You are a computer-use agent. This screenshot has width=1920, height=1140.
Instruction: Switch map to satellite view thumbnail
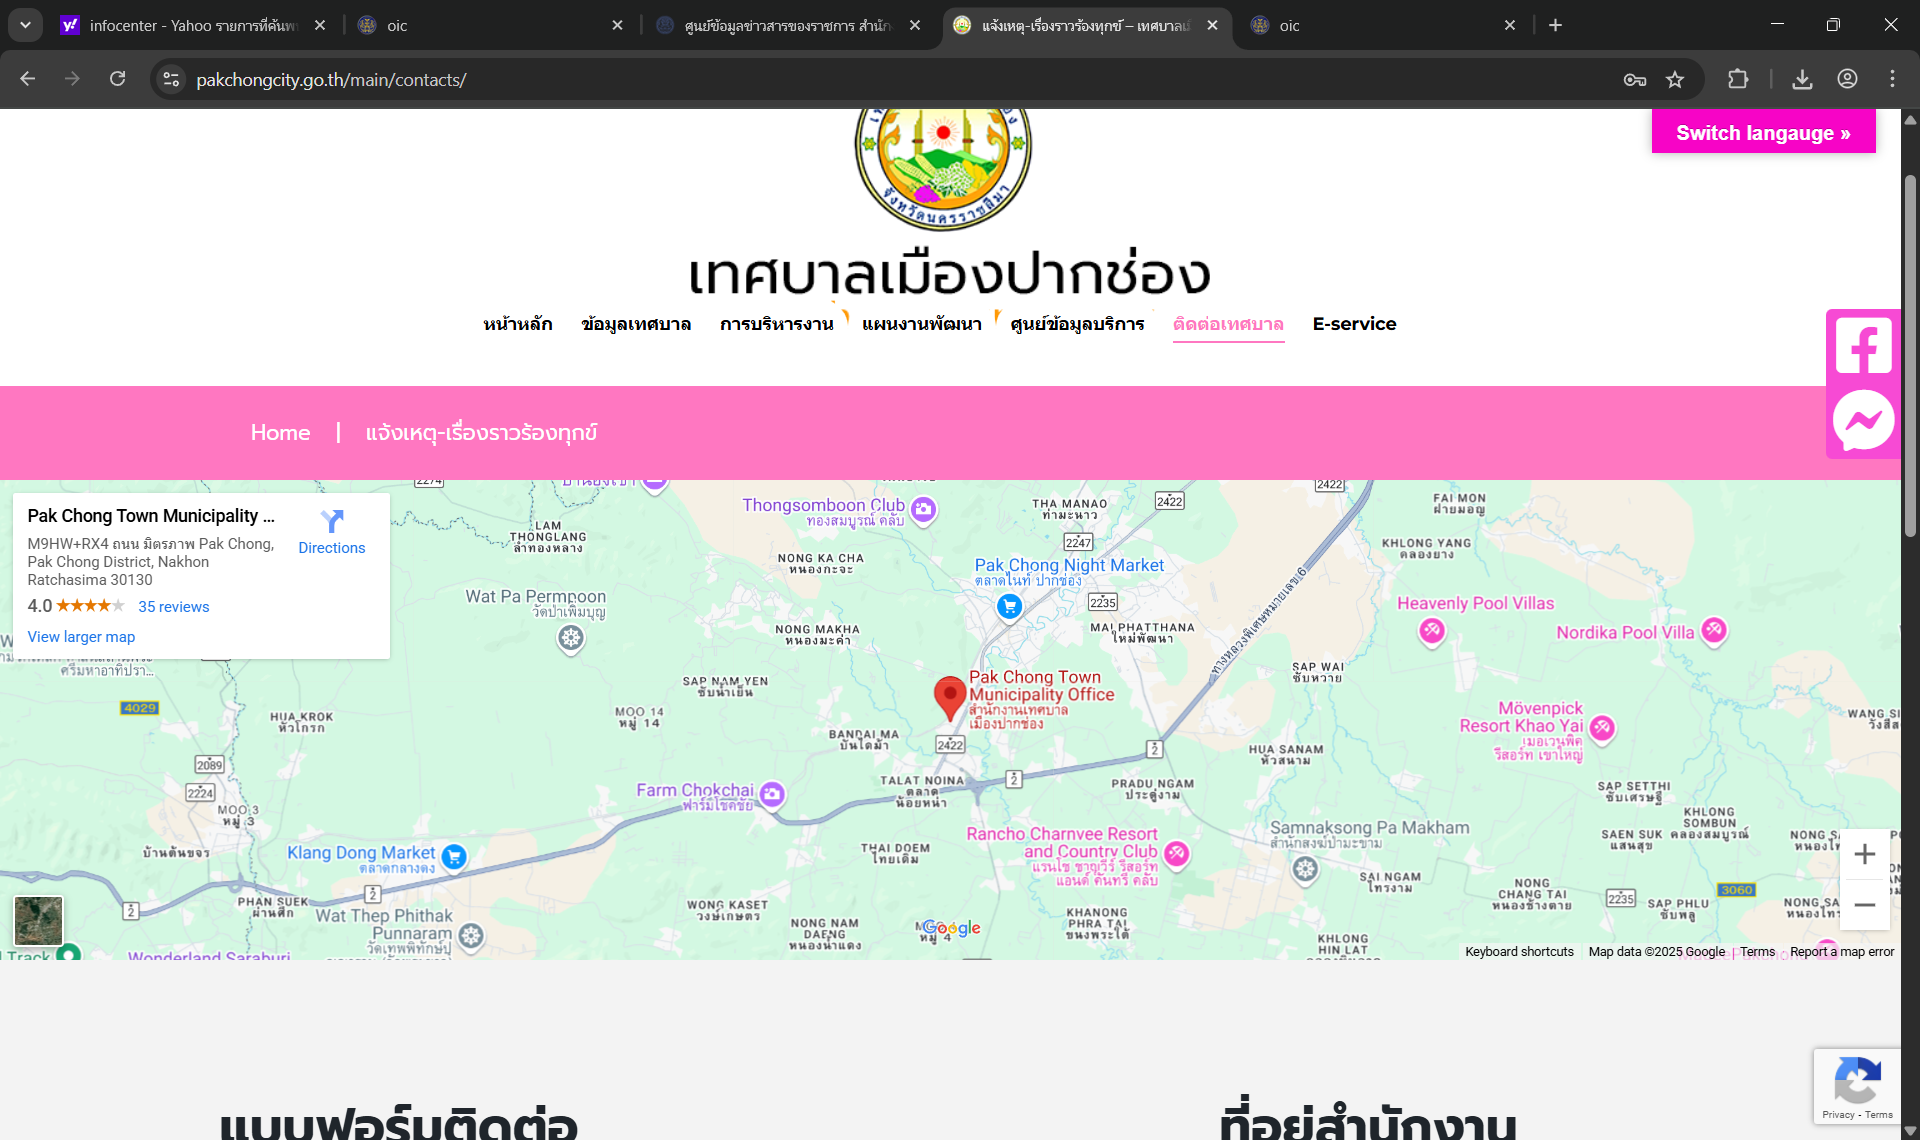click(x=38, y=921)
